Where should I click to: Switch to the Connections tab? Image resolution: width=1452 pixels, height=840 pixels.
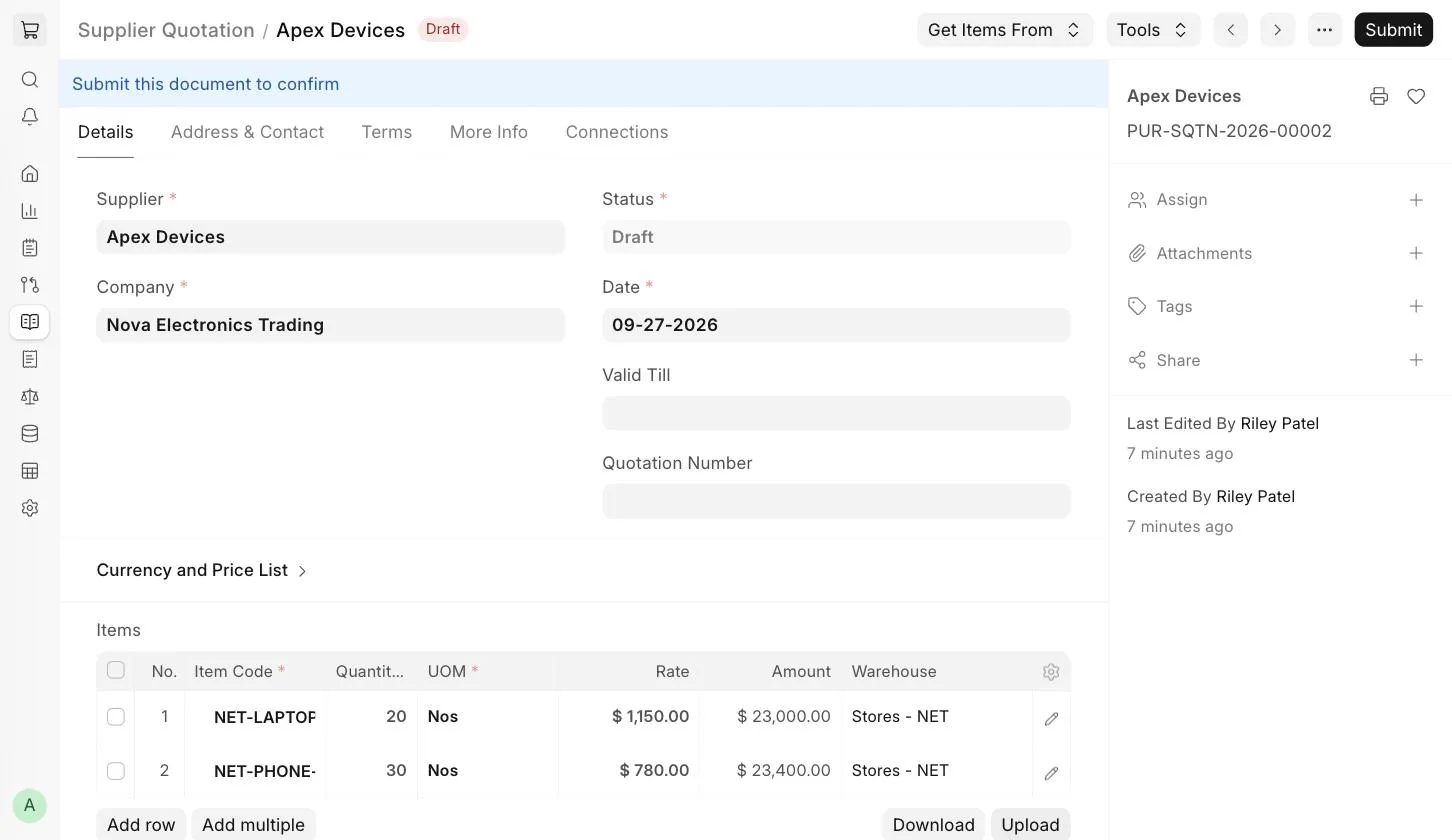[x=617, y=132]
